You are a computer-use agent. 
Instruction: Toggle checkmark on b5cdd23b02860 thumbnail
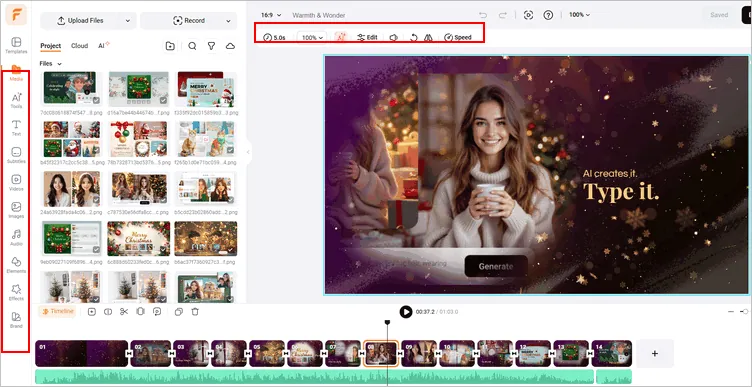pyautogui.click(x=231, y=200)
